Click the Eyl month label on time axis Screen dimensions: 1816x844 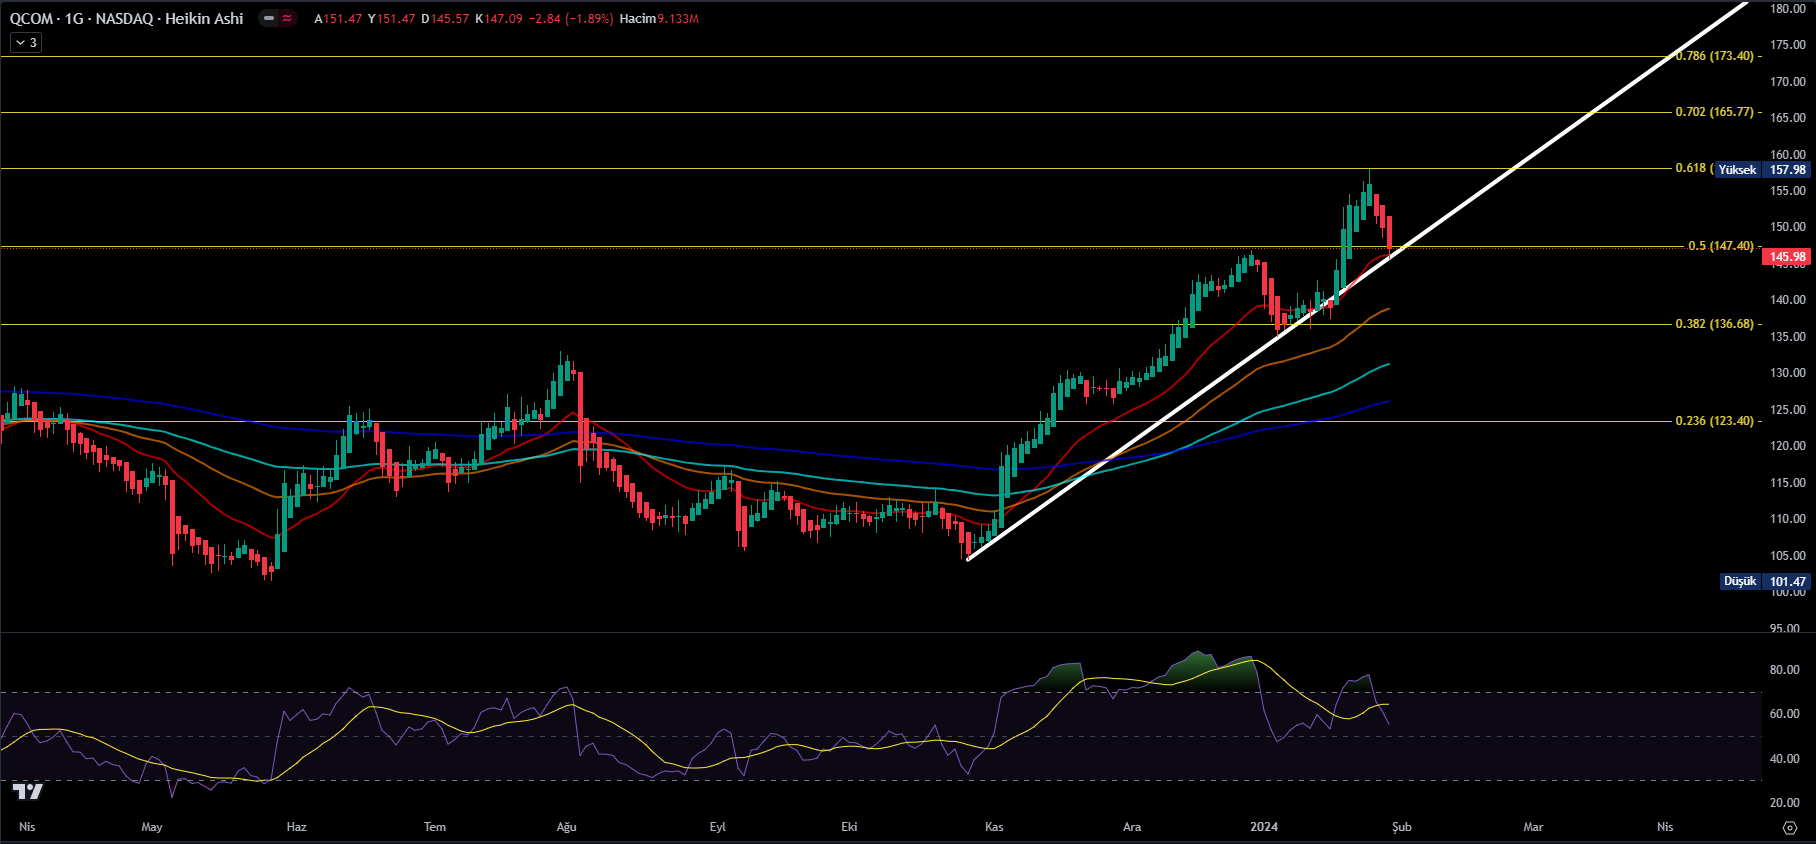(x=717, y=827)
